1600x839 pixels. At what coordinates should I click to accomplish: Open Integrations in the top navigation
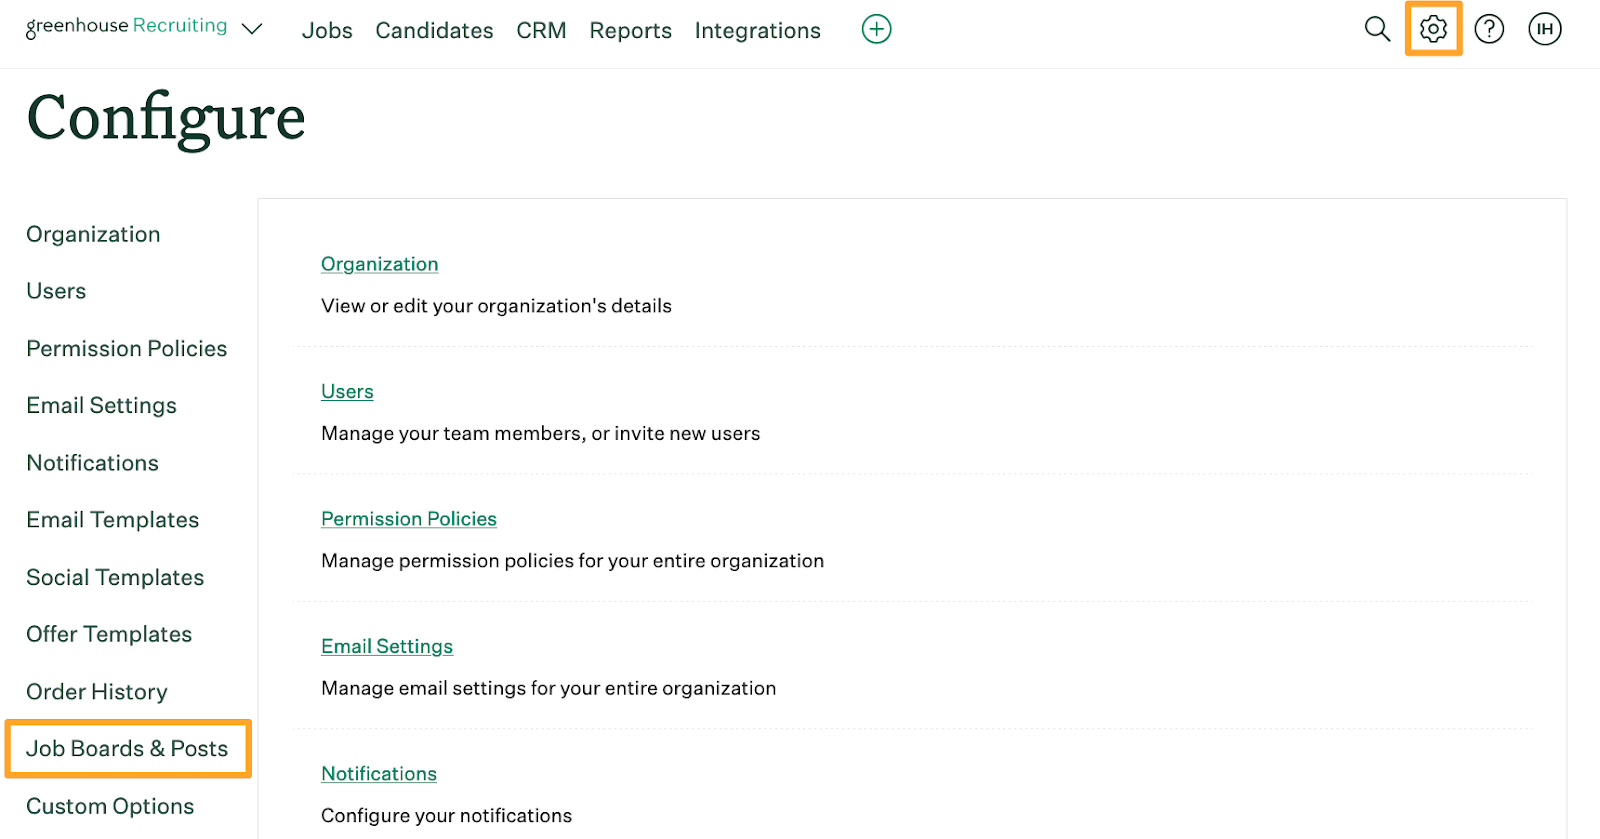point(757,31)
